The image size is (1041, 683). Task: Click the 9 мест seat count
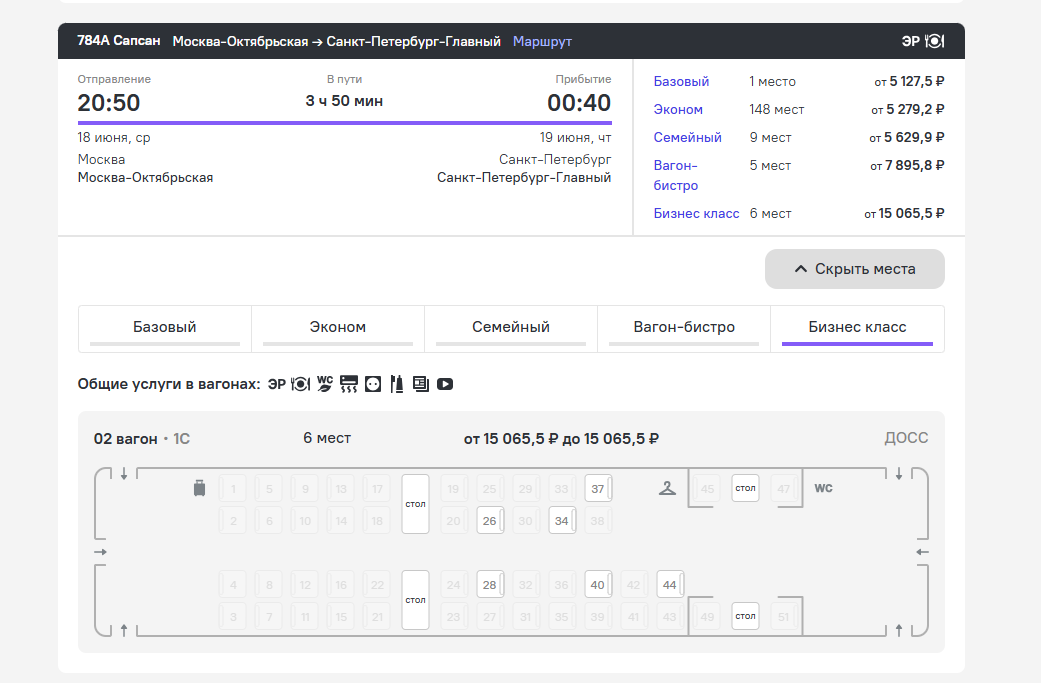click(771, 137)
